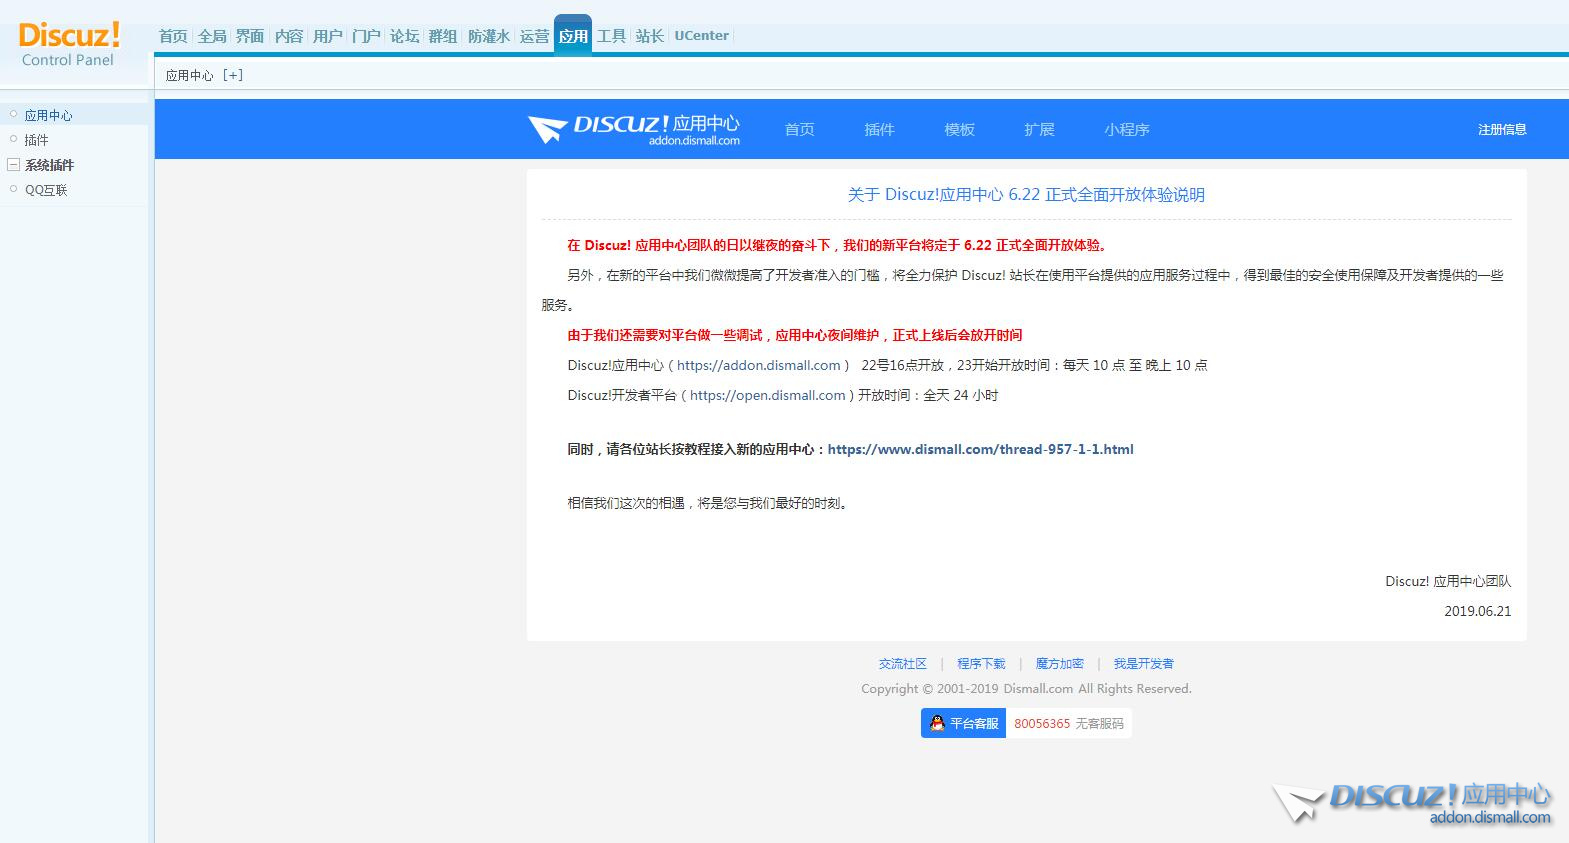This screenshot has width=1569, height=843.
Task: Click the 程序下载 footer link
Action: (x=981, y=664)
